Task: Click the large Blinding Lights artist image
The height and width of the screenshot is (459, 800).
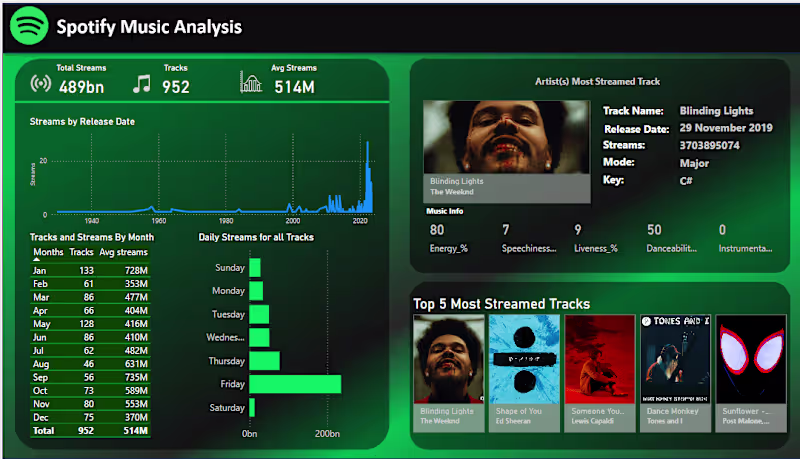Action: 507,137
